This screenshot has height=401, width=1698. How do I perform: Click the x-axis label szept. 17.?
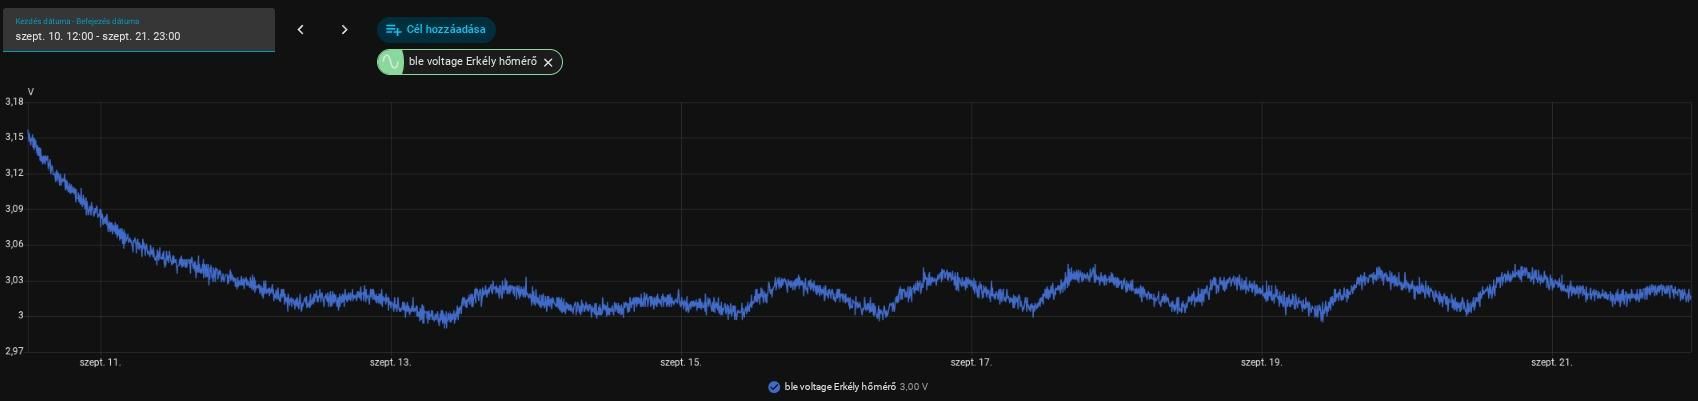971,363
